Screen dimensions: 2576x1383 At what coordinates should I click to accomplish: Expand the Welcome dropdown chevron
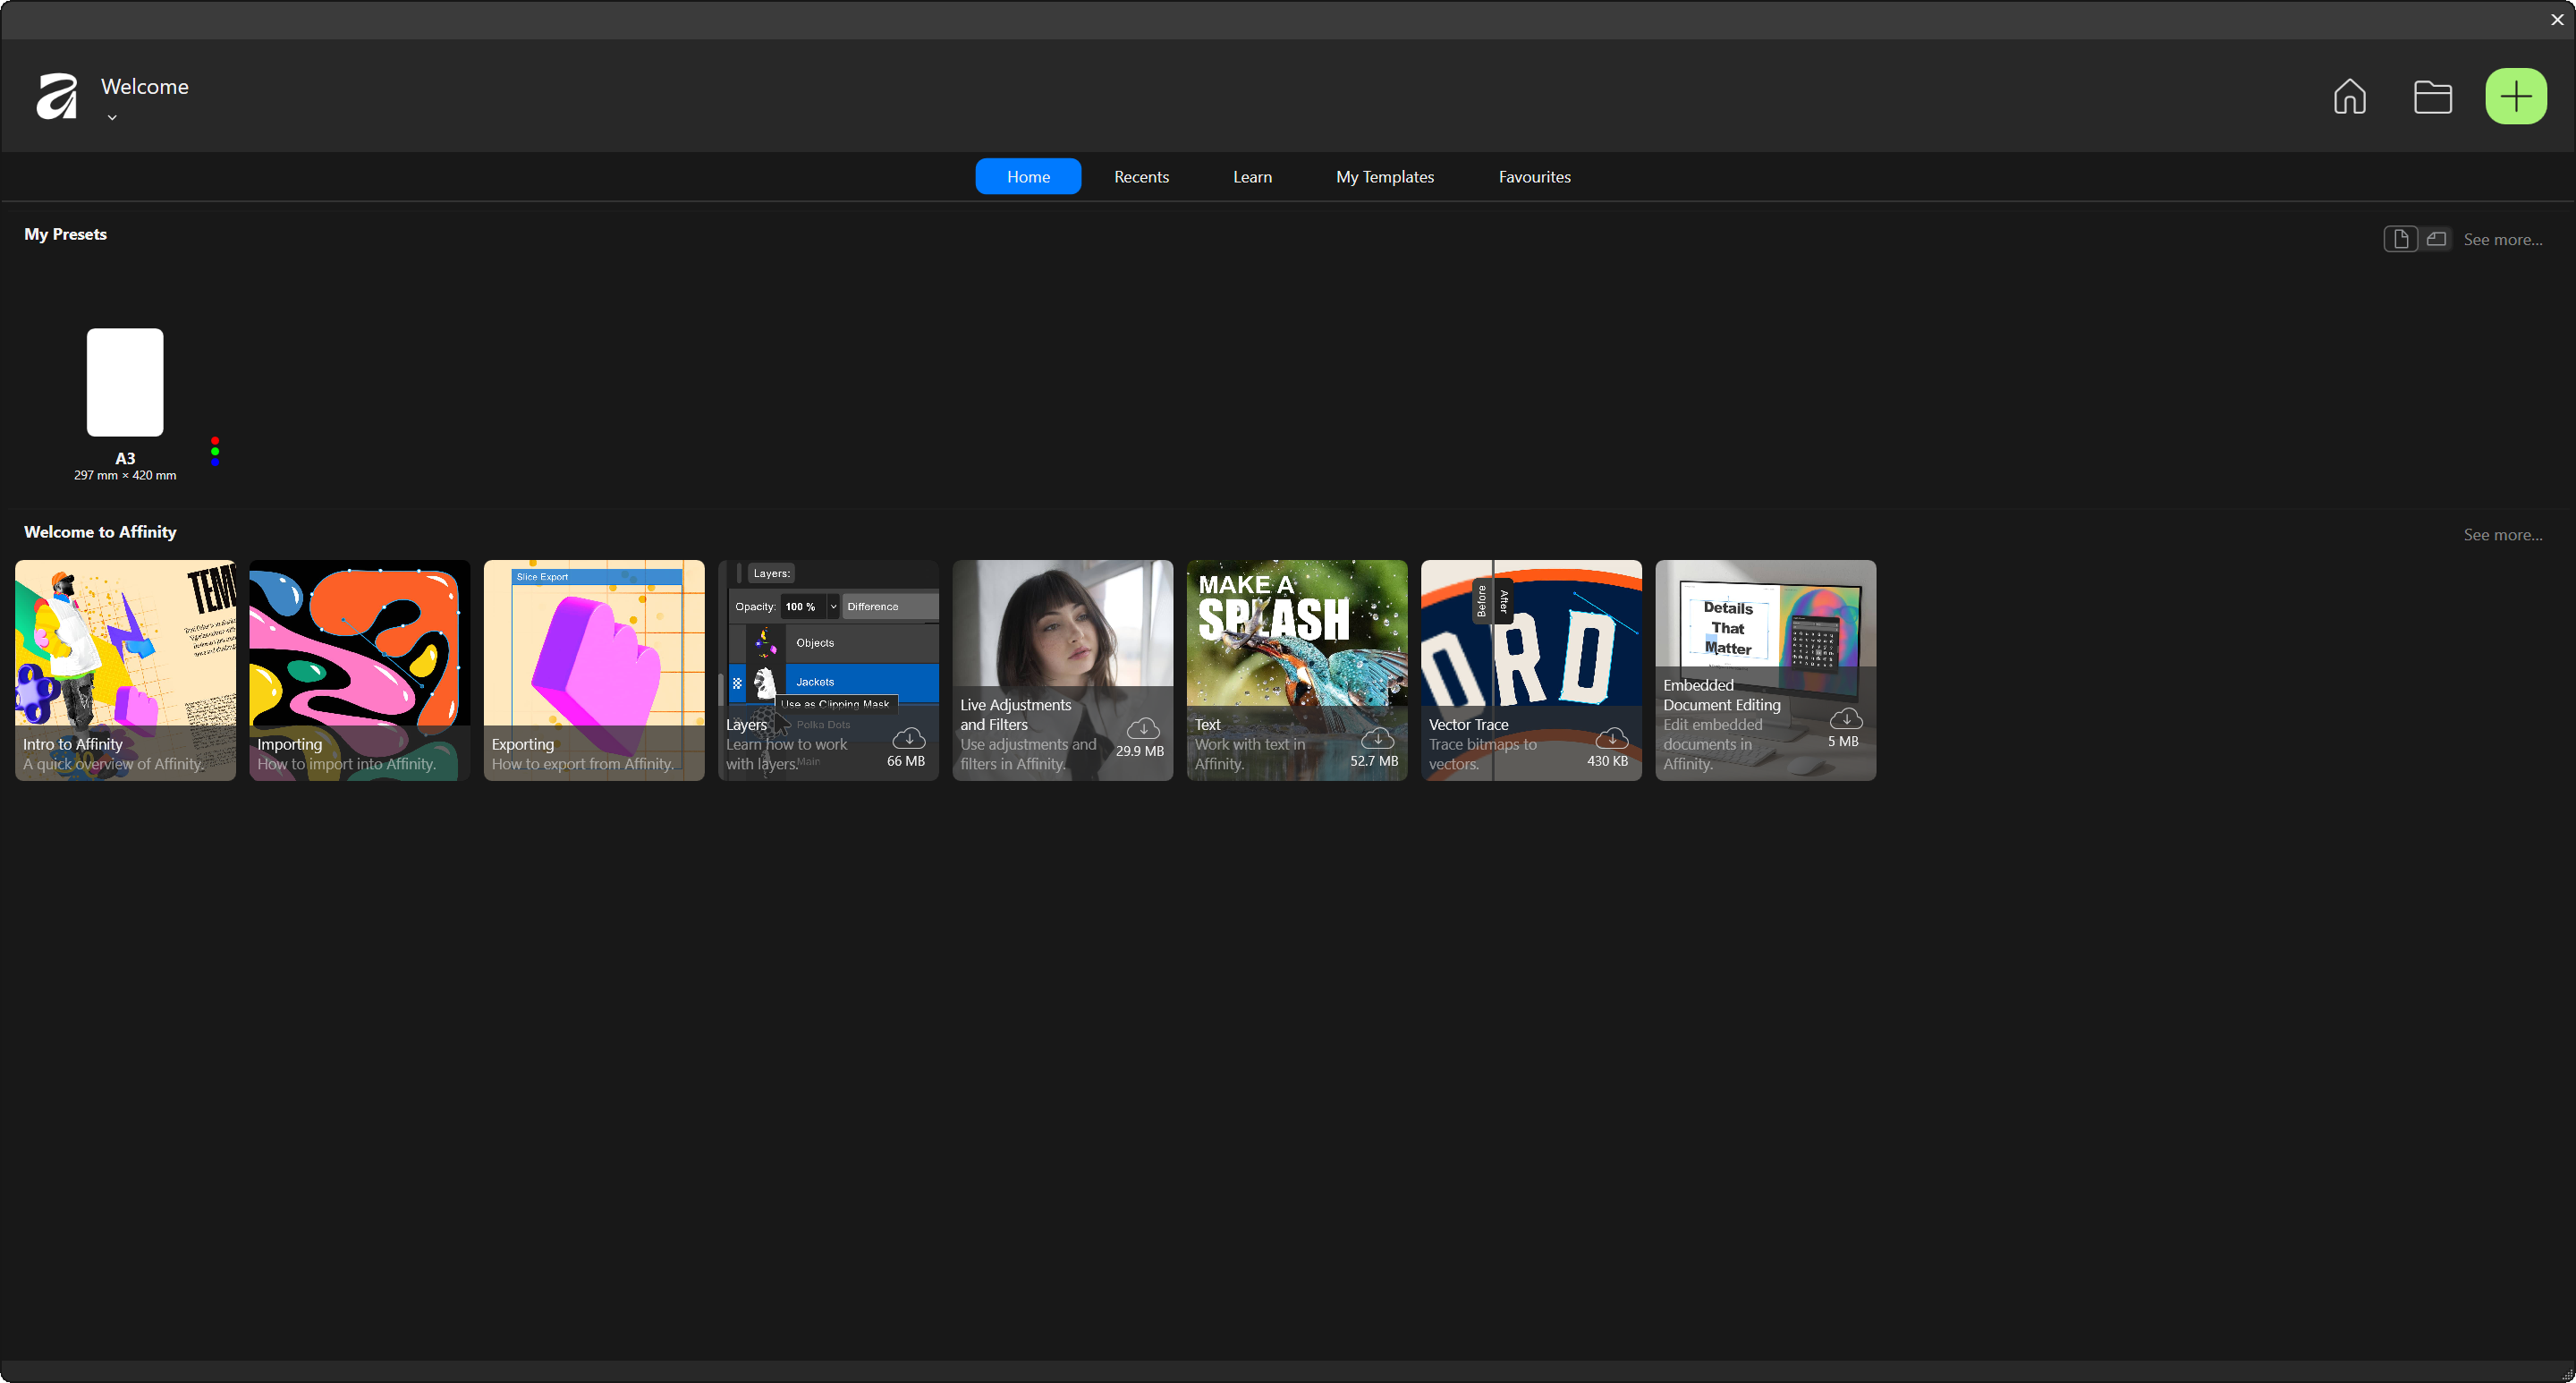[112, 118]
